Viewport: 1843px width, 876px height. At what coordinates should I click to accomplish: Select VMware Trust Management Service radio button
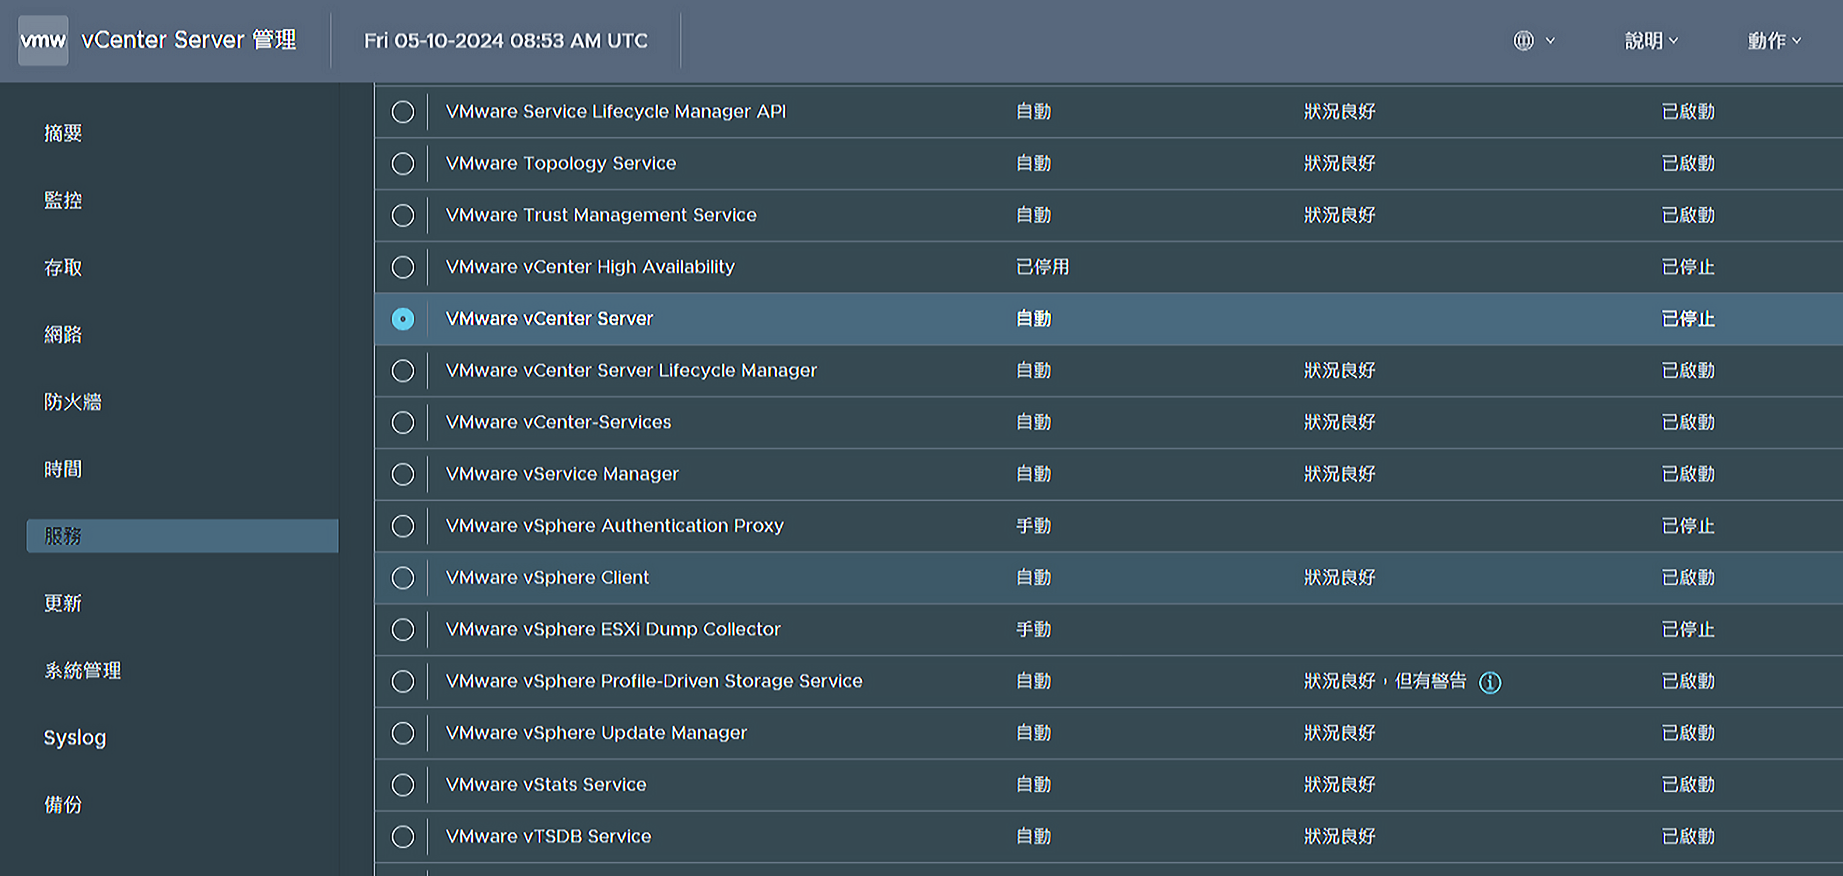[403, 216]
